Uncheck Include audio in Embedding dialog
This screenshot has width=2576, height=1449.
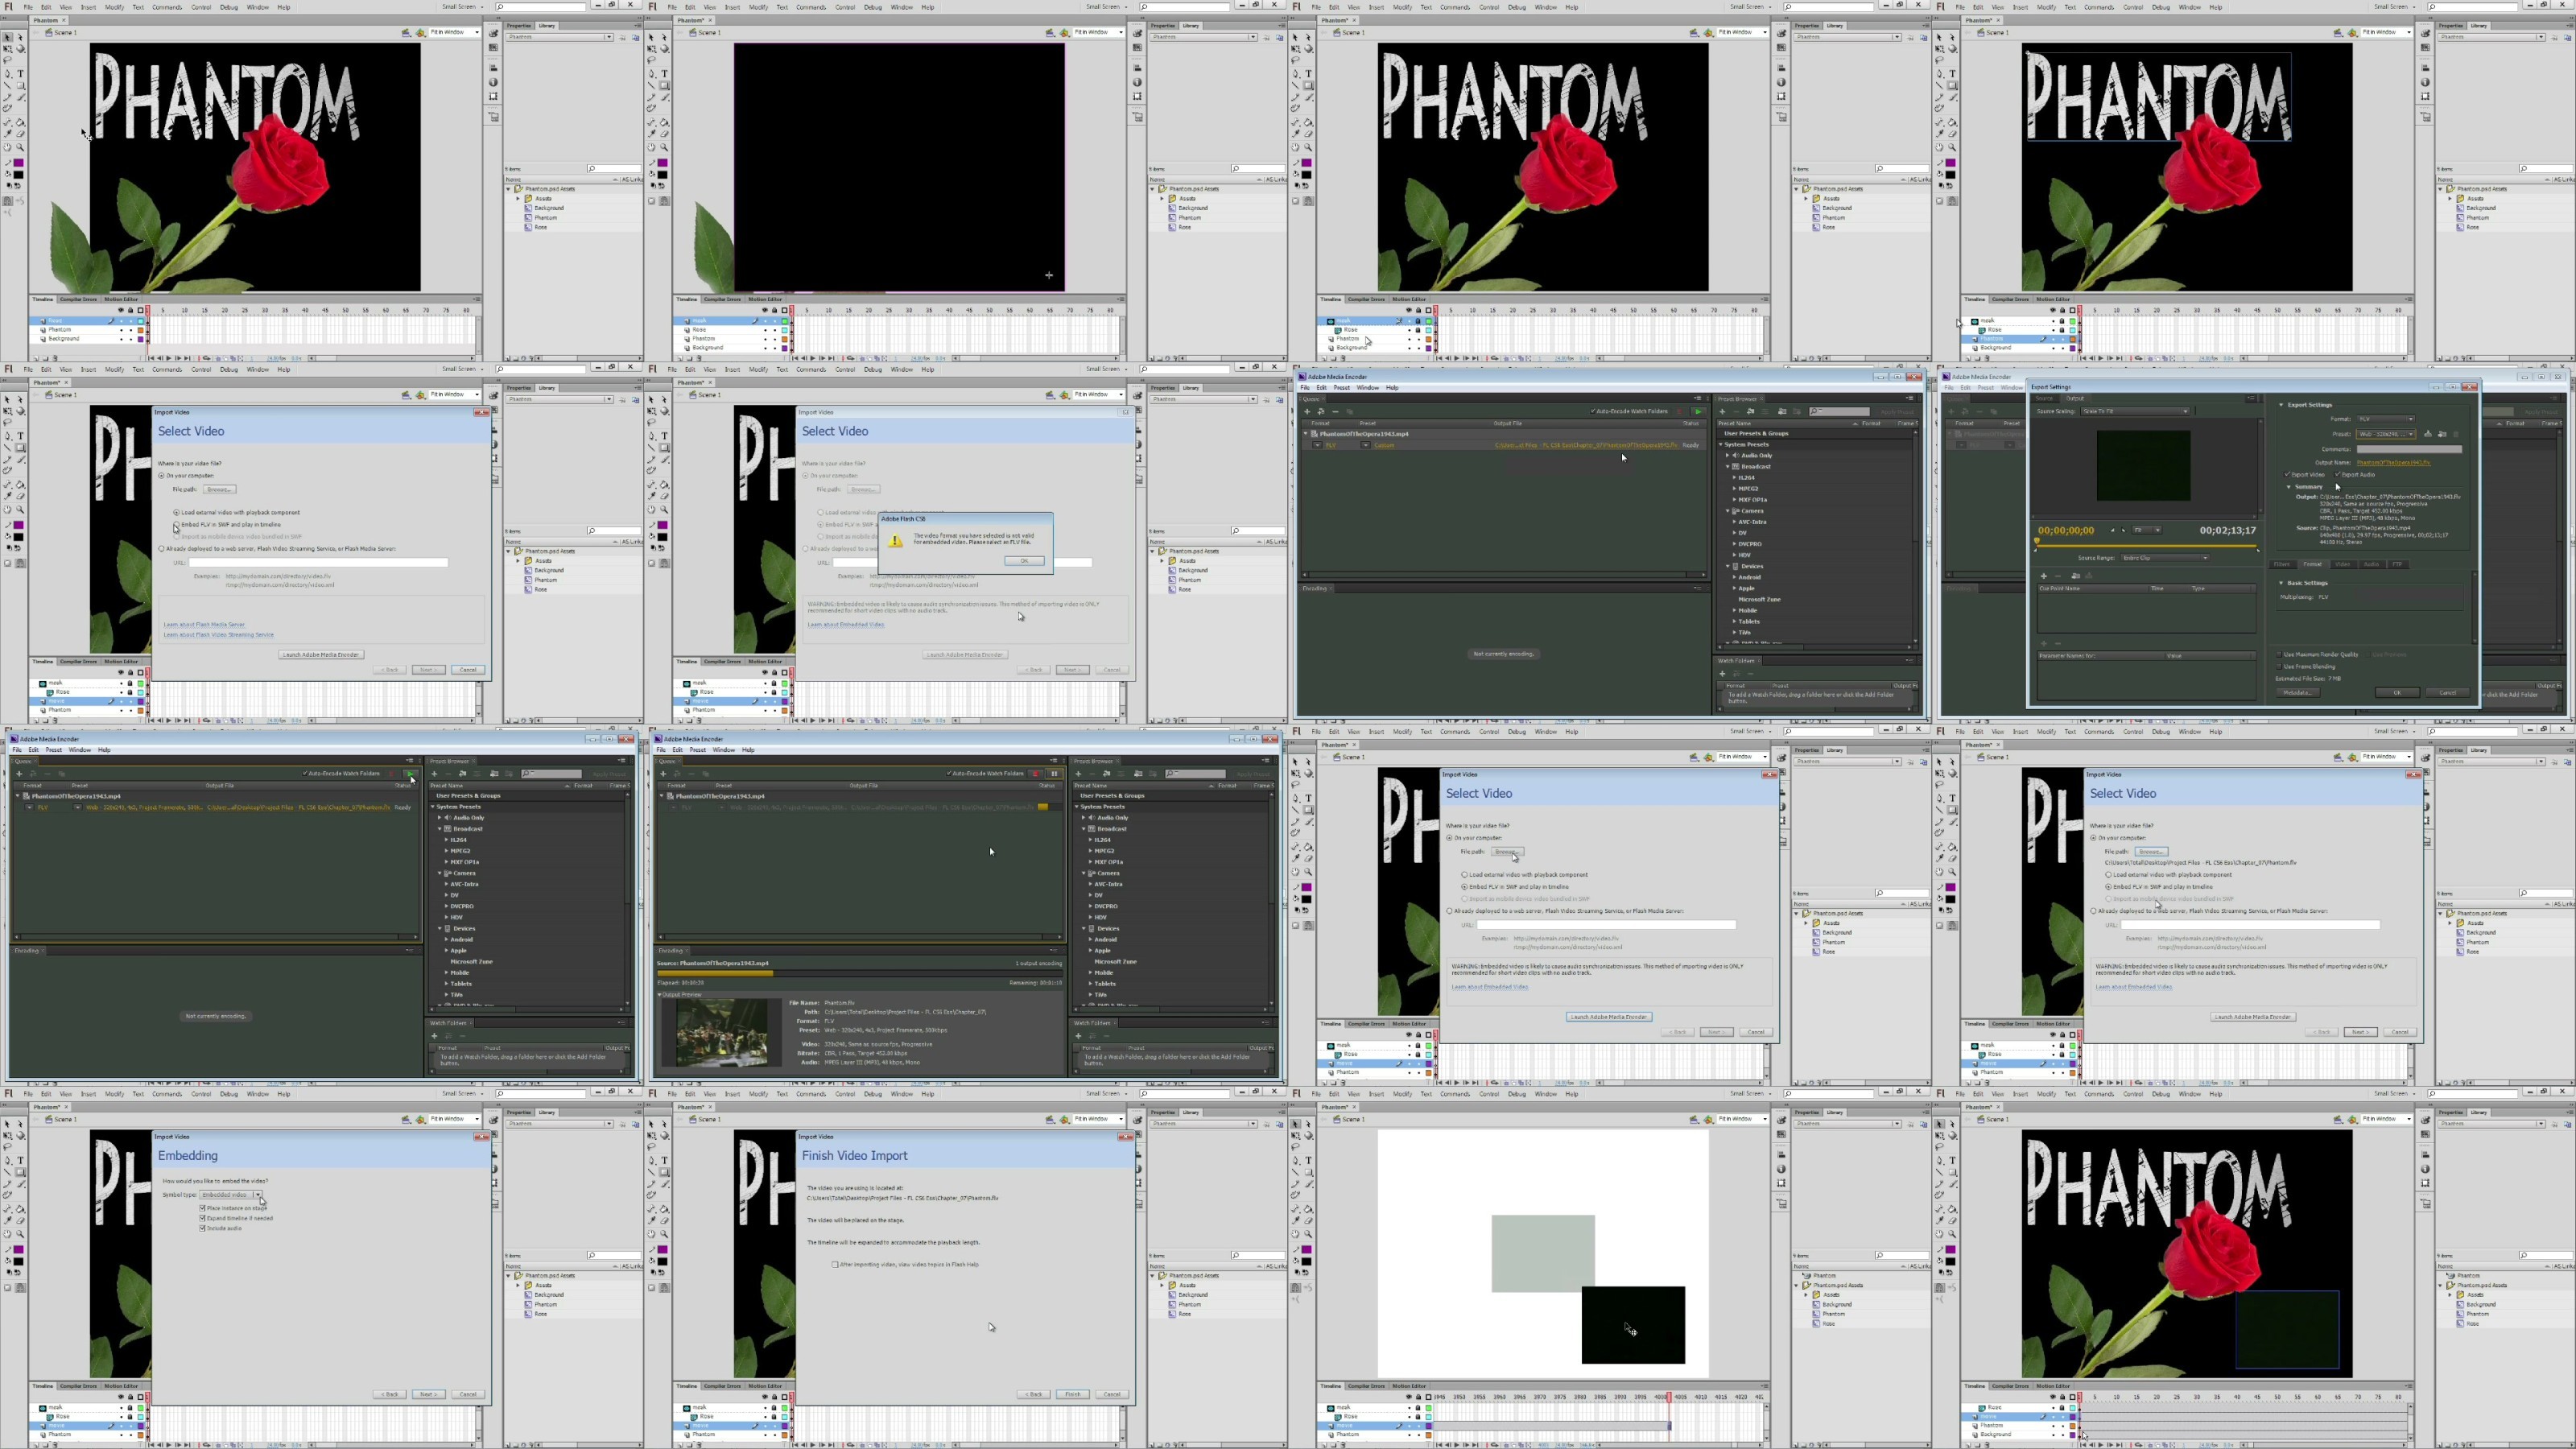(x=203, y=1228)
